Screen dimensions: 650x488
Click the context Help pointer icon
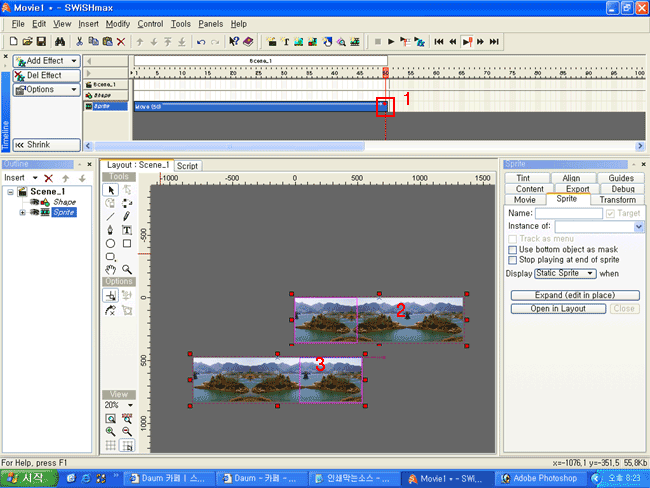tap(234, 41)
